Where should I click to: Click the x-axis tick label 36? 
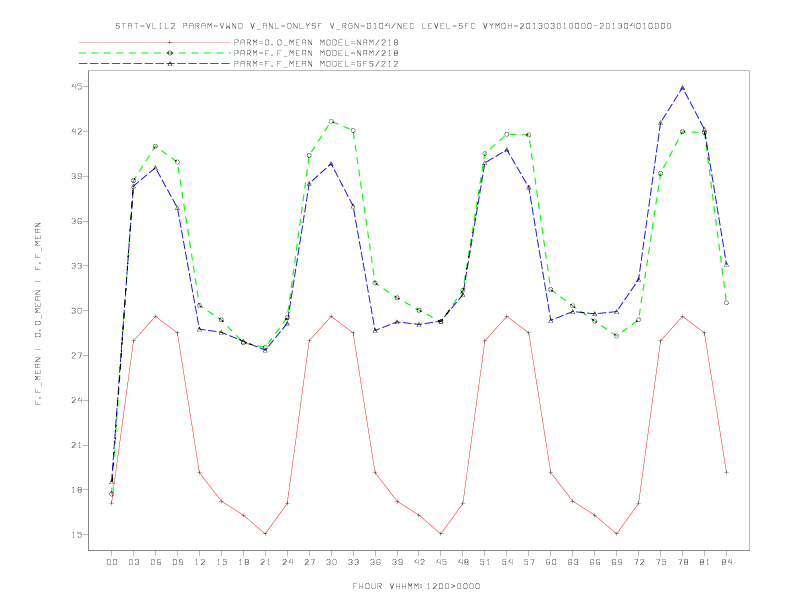click(x=375, y=562)
